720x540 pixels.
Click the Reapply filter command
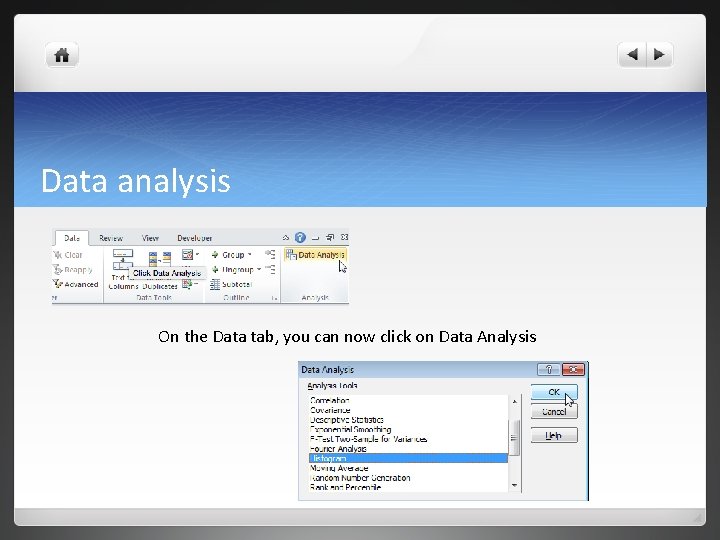73,270
